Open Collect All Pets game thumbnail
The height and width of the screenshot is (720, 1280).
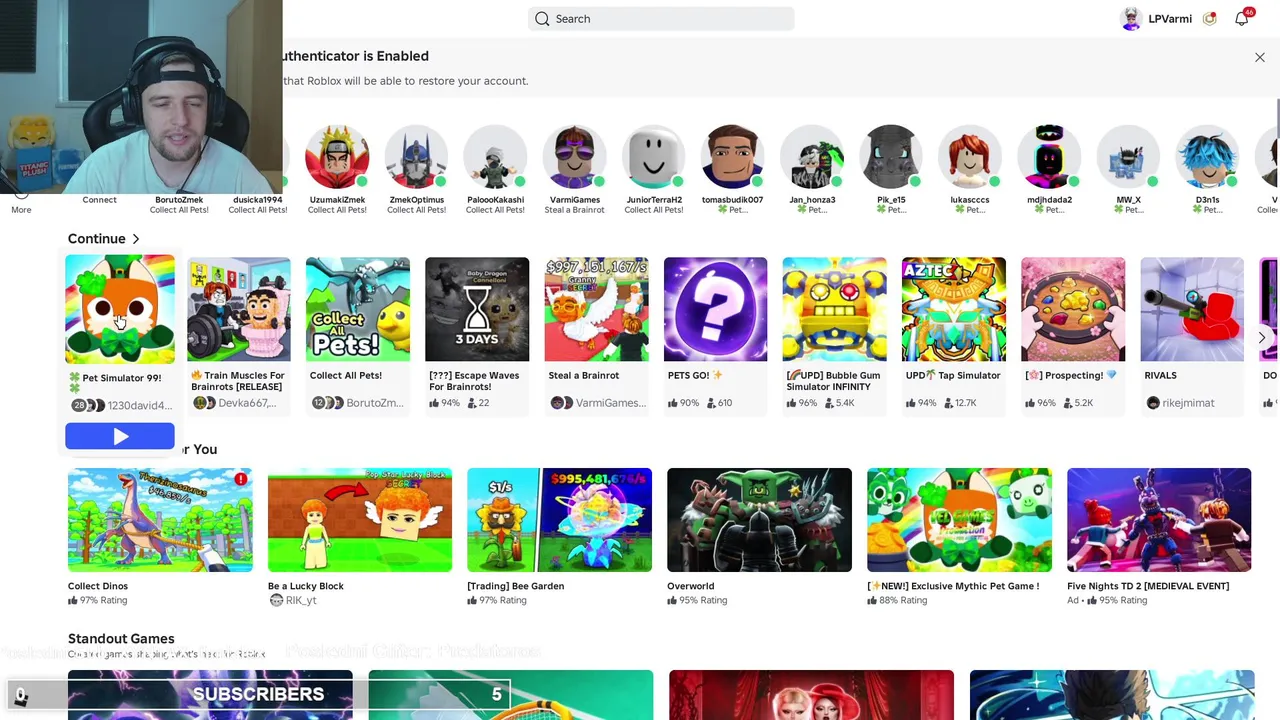point(358,309)
